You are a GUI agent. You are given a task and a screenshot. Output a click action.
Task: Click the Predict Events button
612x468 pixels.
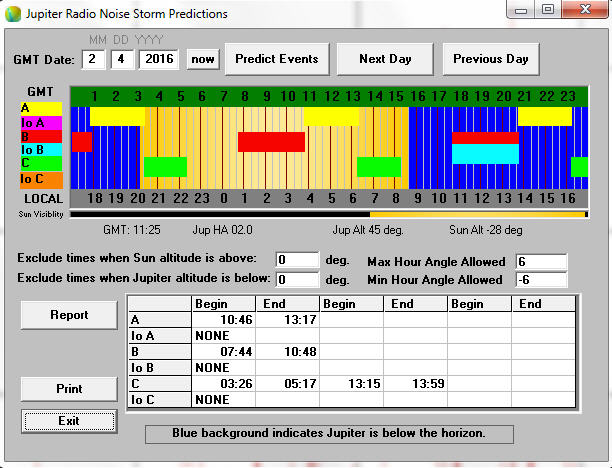point(277,59)
